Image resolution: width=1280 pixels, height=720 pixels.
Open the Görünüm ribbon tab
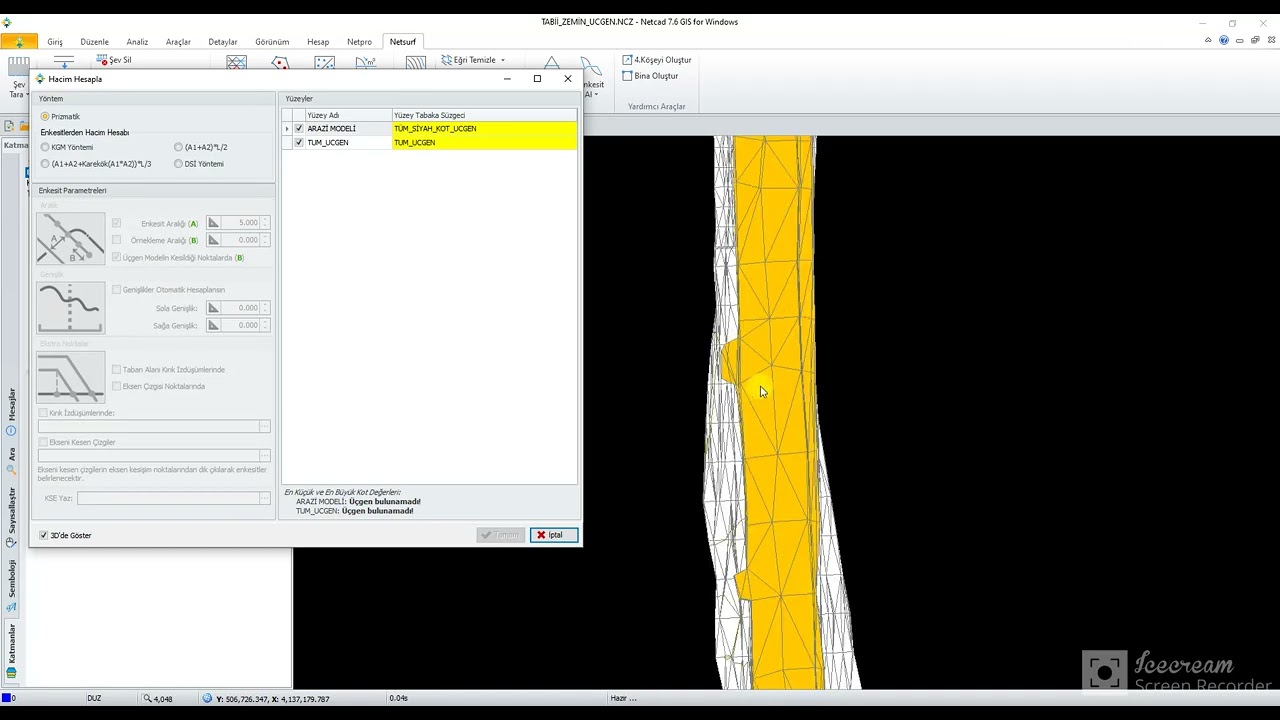(x=272, y=42)
